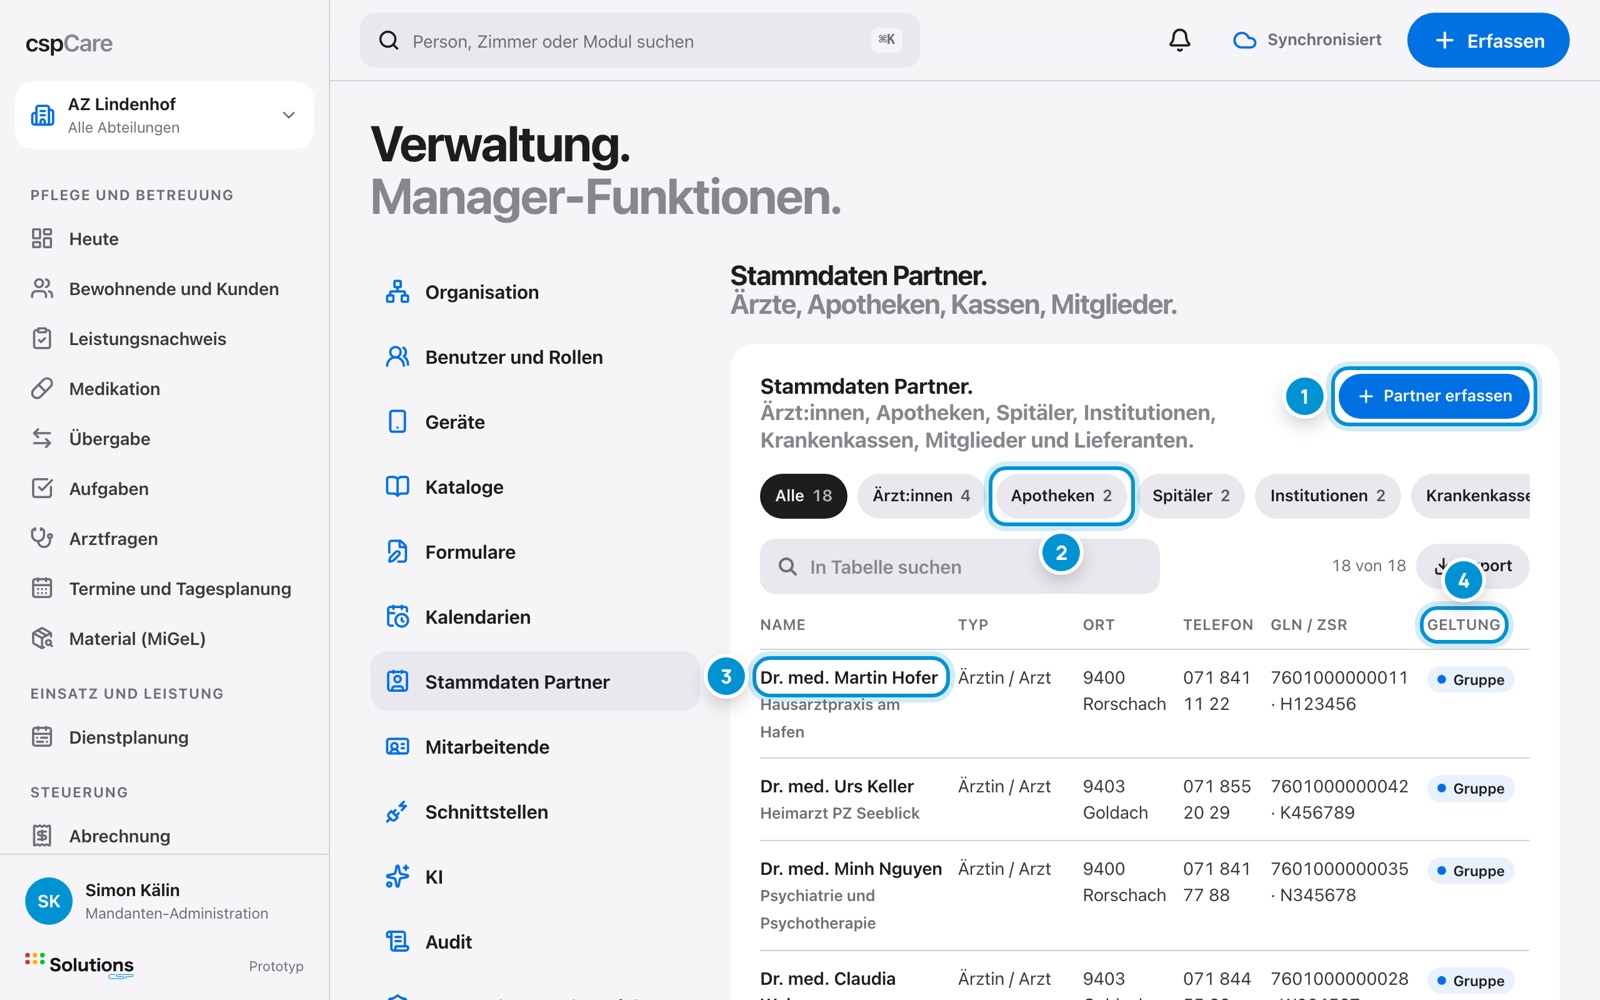
Task: Filter partners by Alle 18
Action: 803,496
